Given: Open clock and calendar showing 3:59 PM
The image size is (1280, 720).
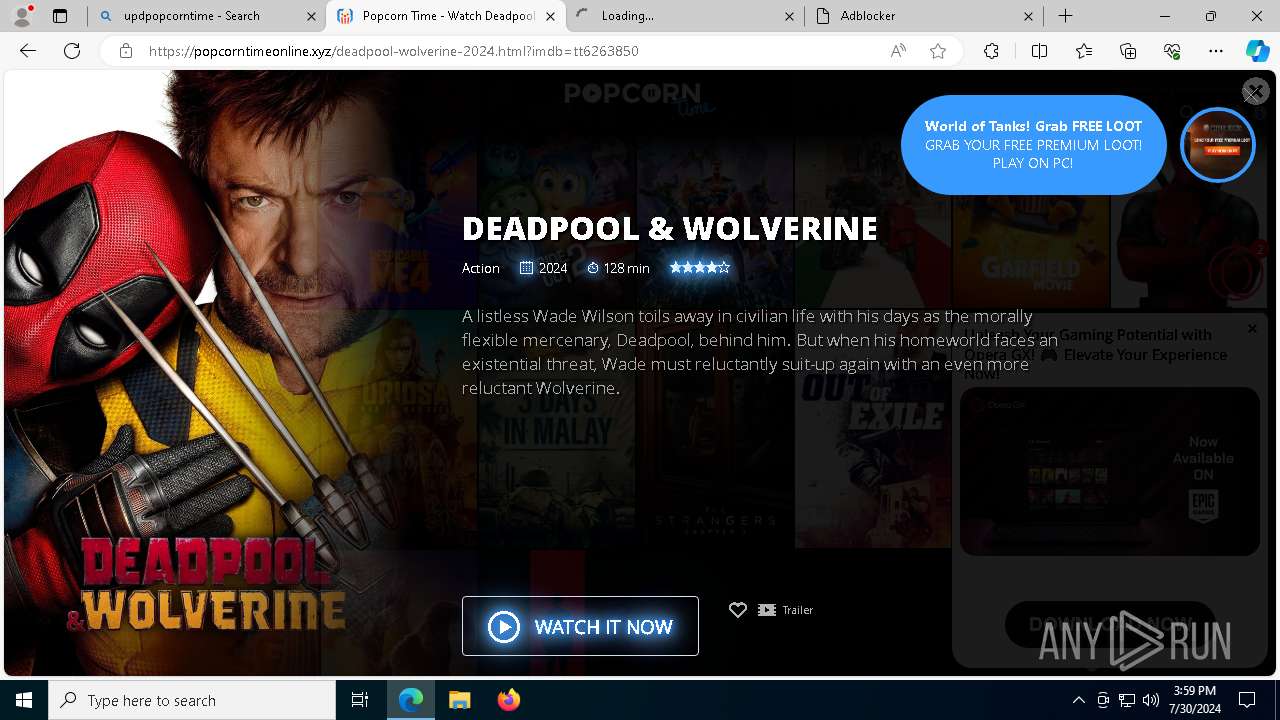Looking at the screenshot, I should pos(1195,700).
